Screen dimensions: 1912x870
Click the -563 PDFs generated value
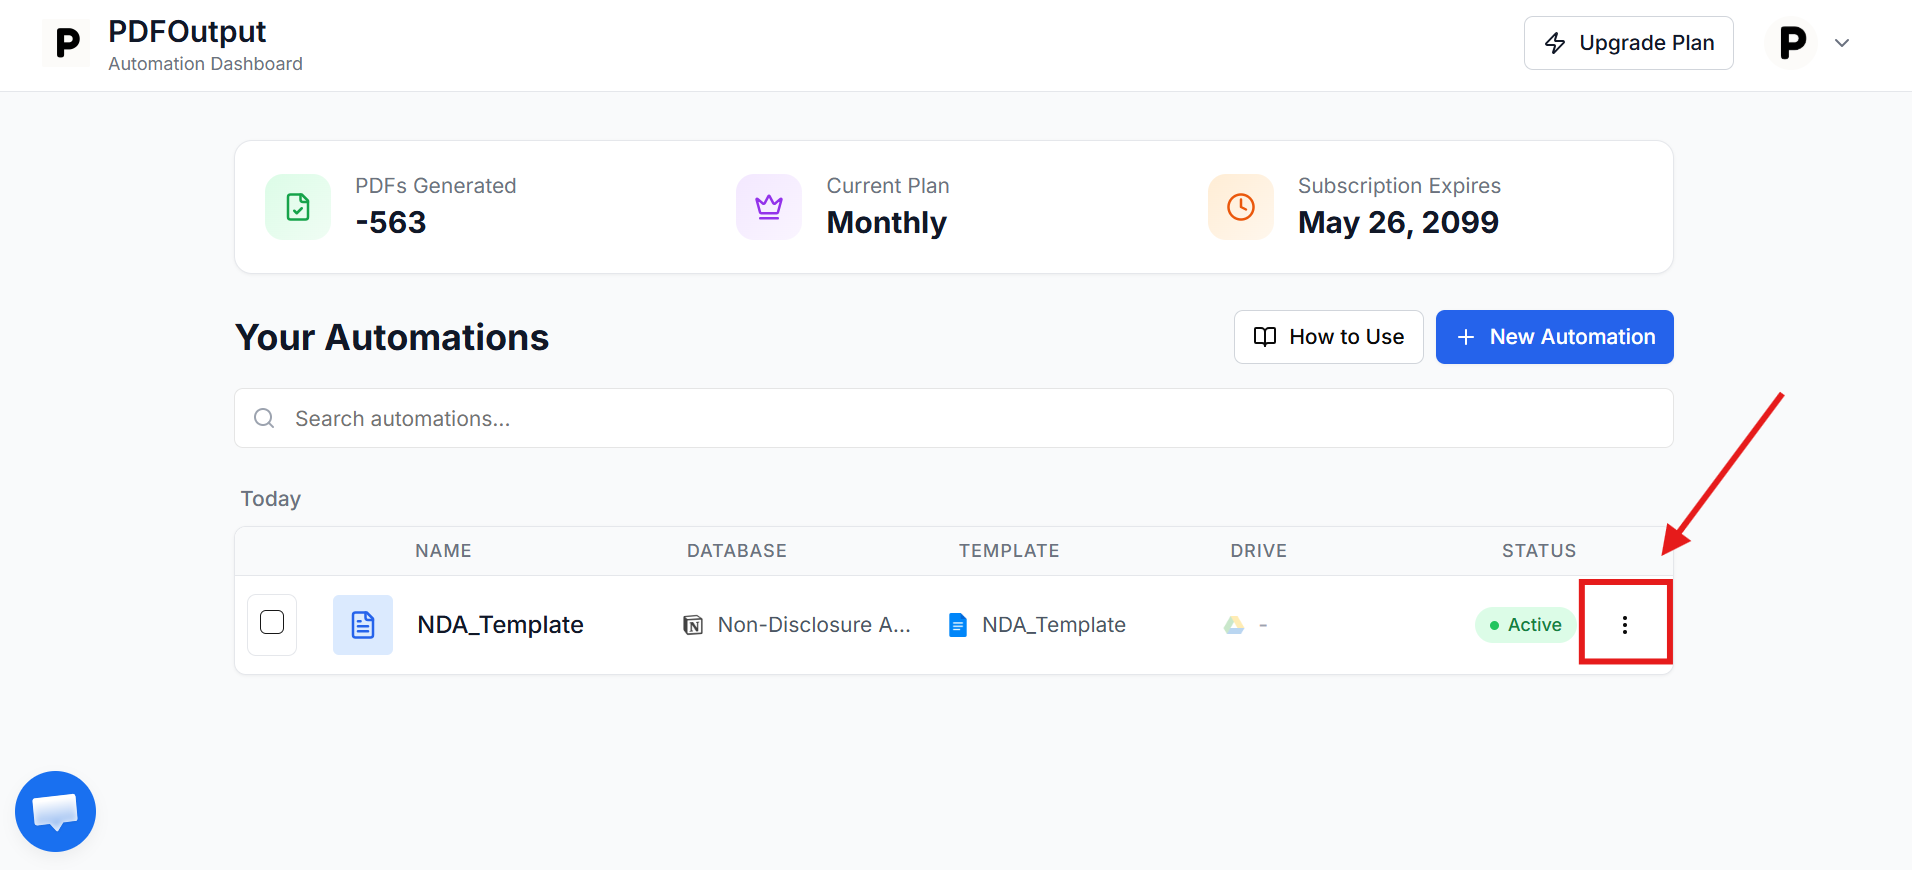(391, 222)
